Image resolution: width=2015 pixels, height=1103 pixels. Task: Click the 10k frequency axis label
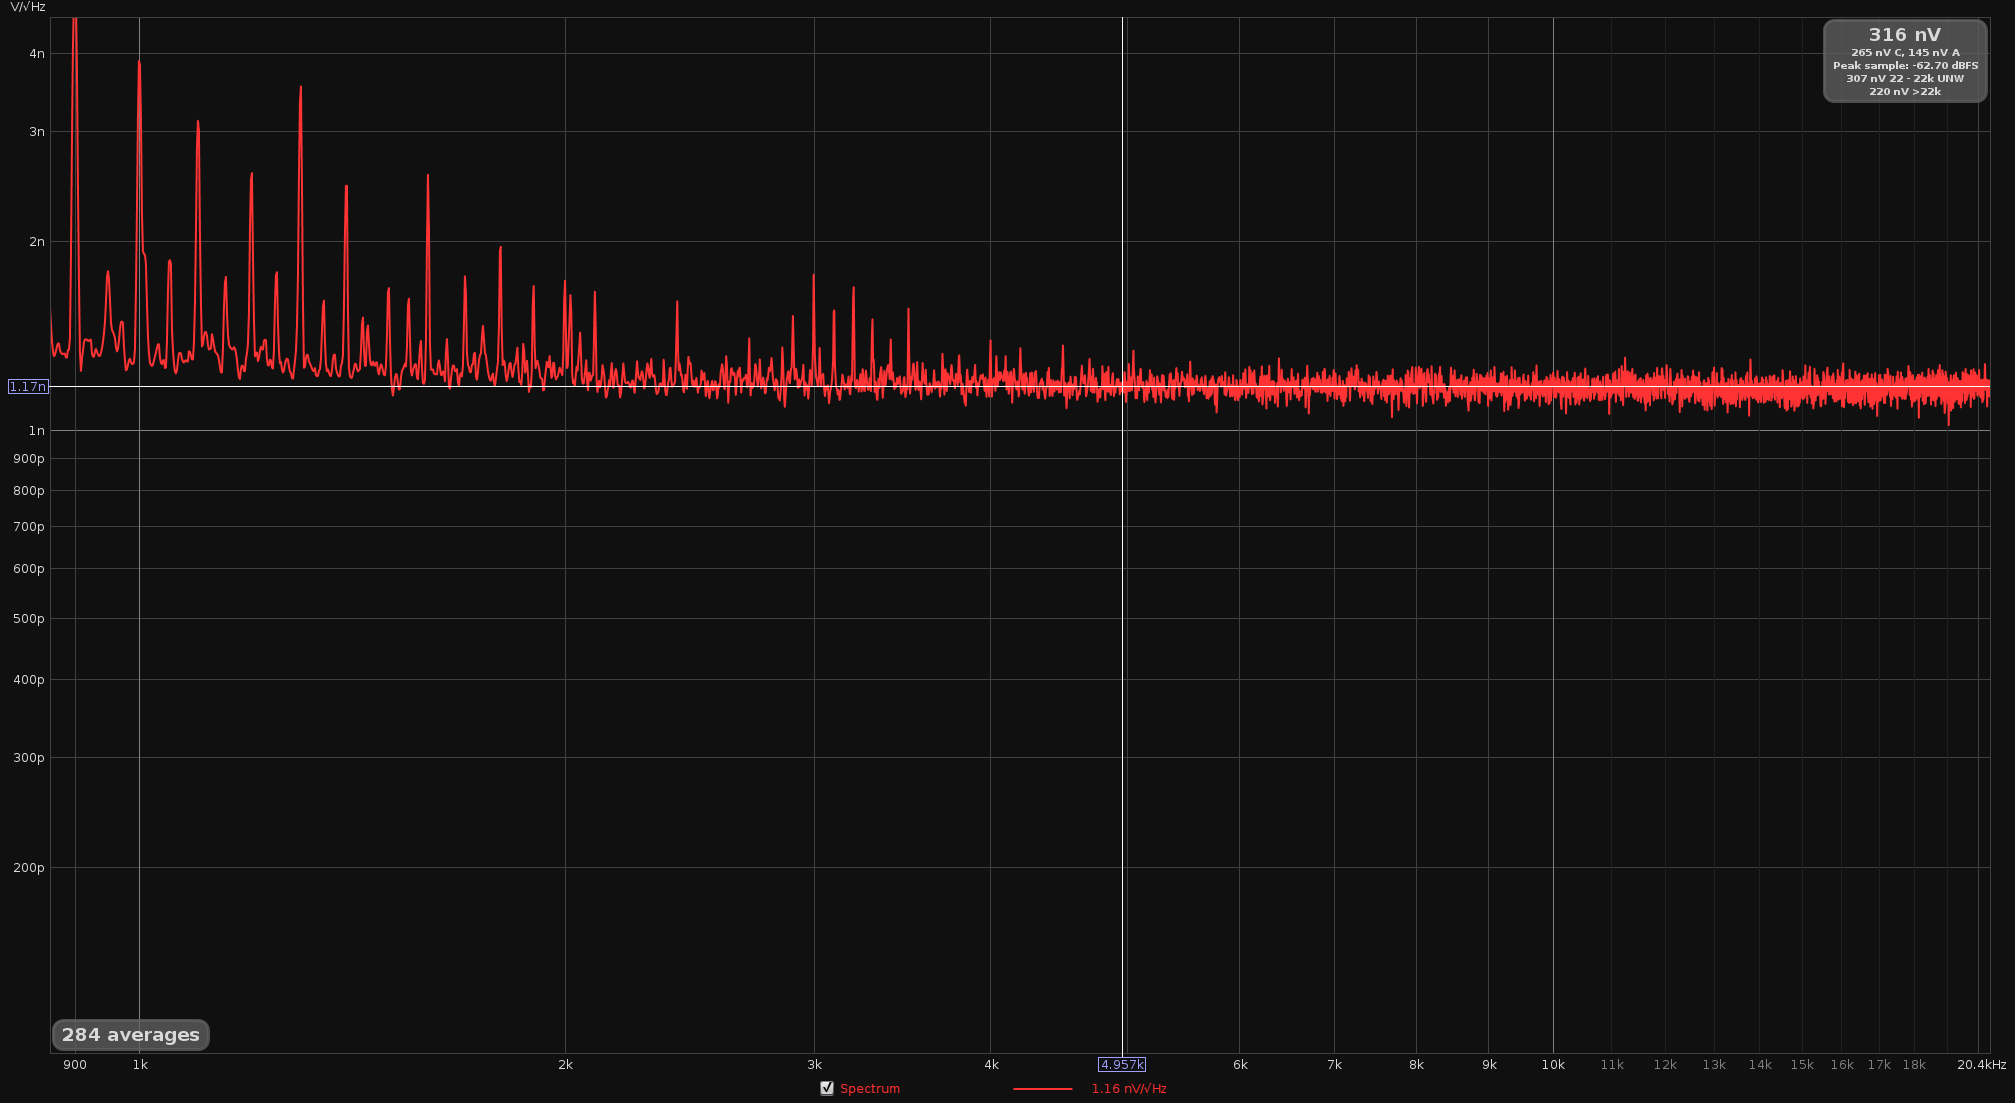pyautogui.click(x=1553, y=1065)
